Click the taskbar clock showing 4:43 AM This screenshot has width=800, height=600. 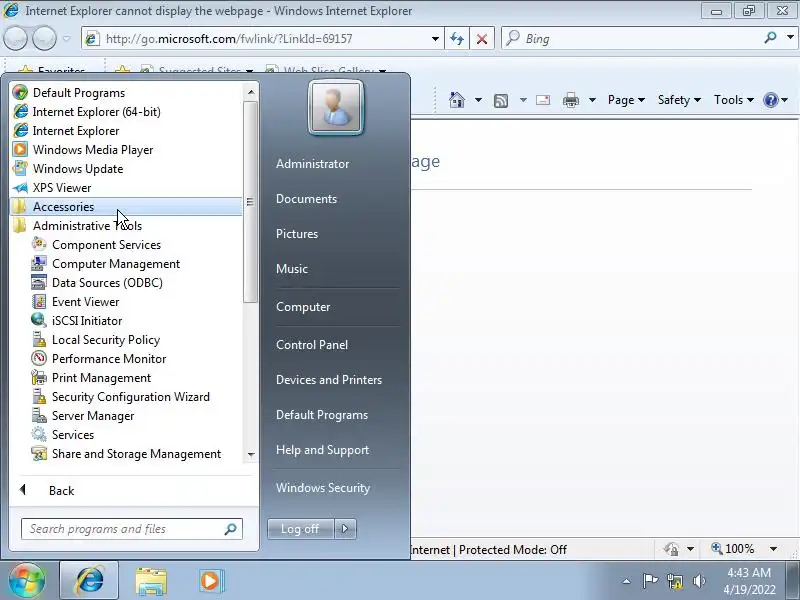749,581
